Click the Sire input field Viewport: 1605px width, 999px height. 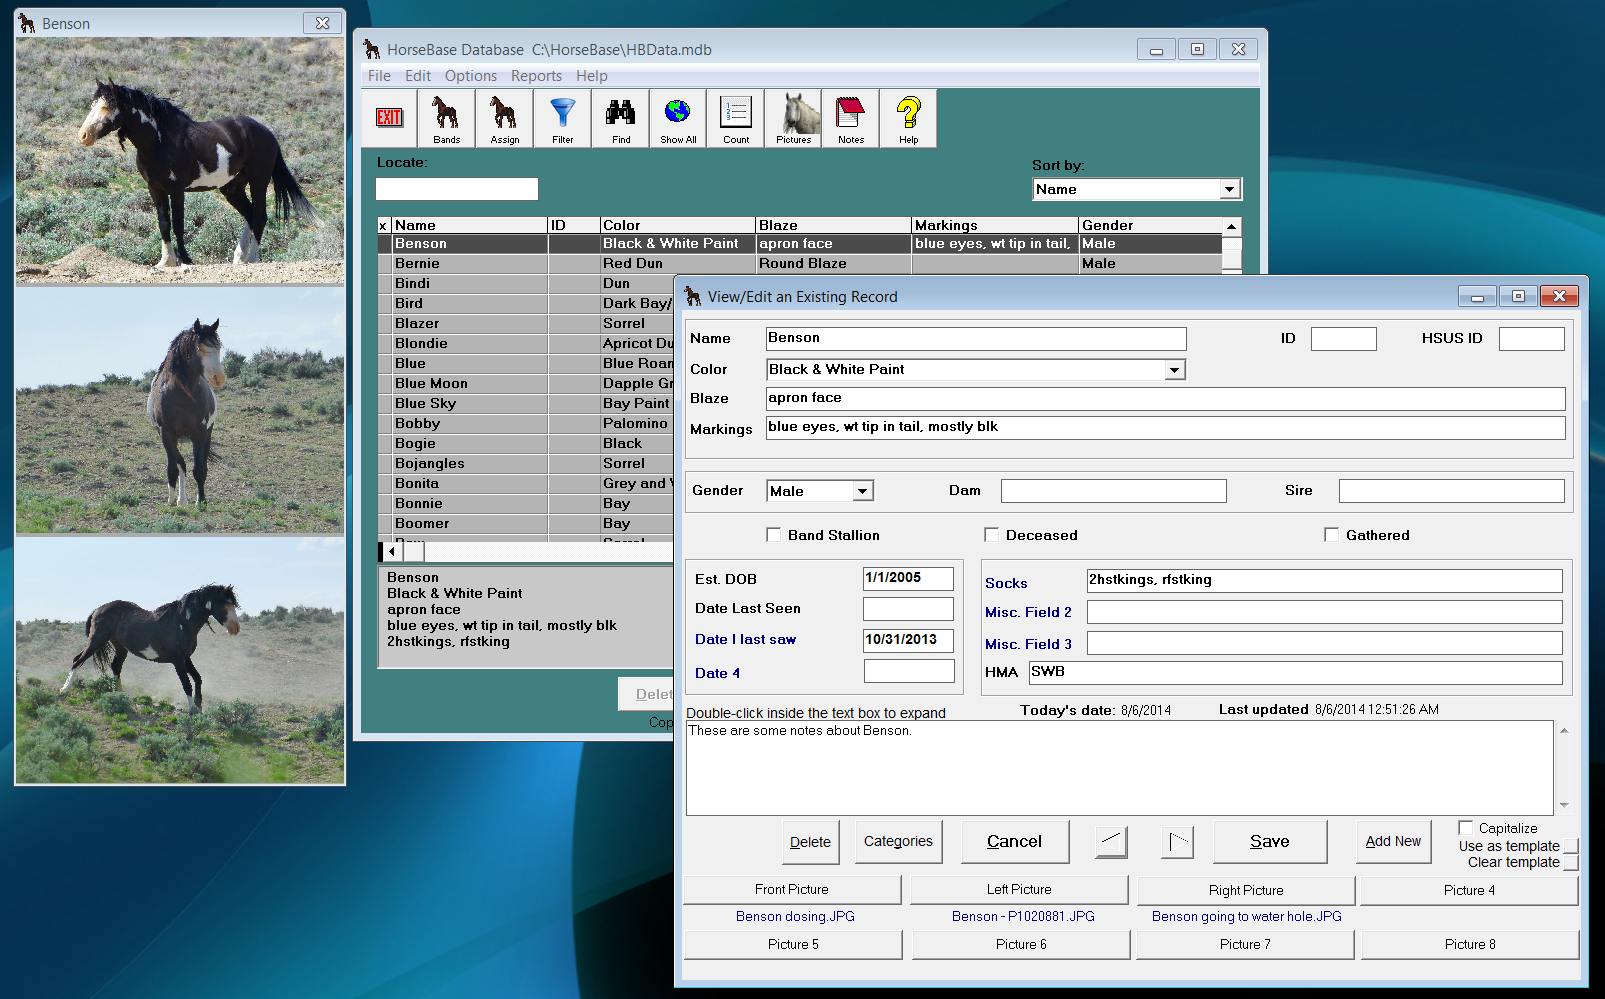(x=1452, y=491)
